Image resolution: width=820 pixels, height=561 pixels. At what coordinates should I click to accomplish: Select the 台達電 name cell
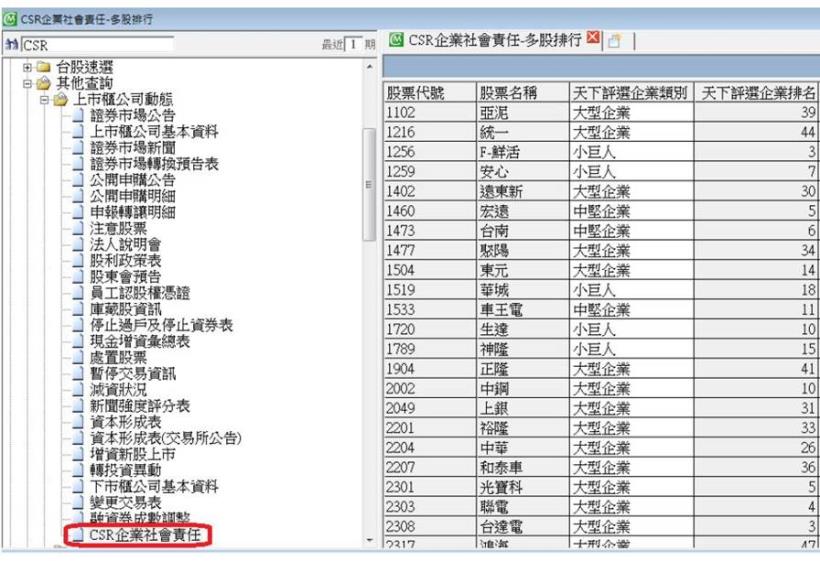click(523, 526)
